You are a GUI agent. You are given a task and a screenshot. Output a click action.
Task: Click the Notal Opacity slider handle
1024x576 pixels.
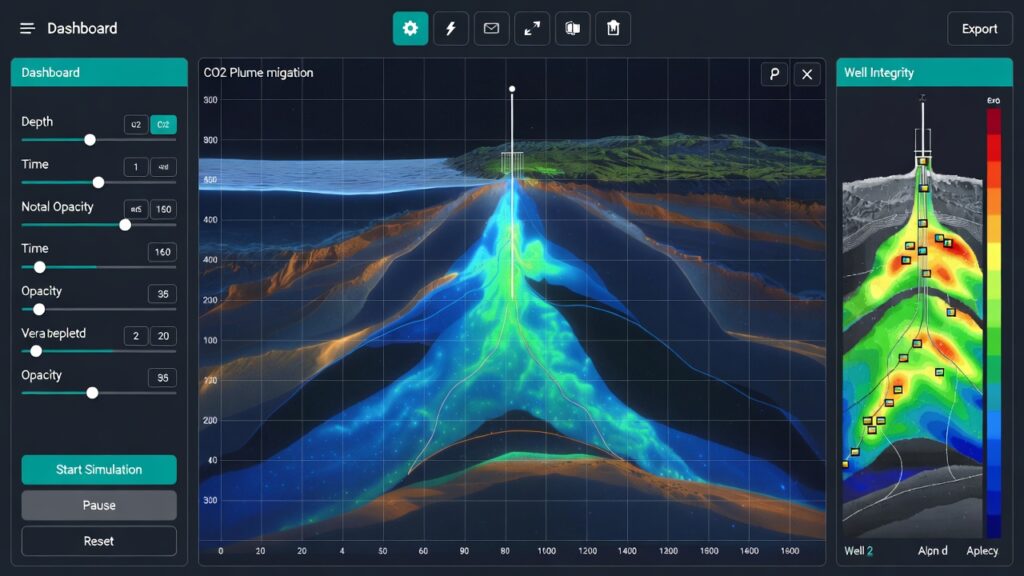pyautogui.click(x=125, y=225)
